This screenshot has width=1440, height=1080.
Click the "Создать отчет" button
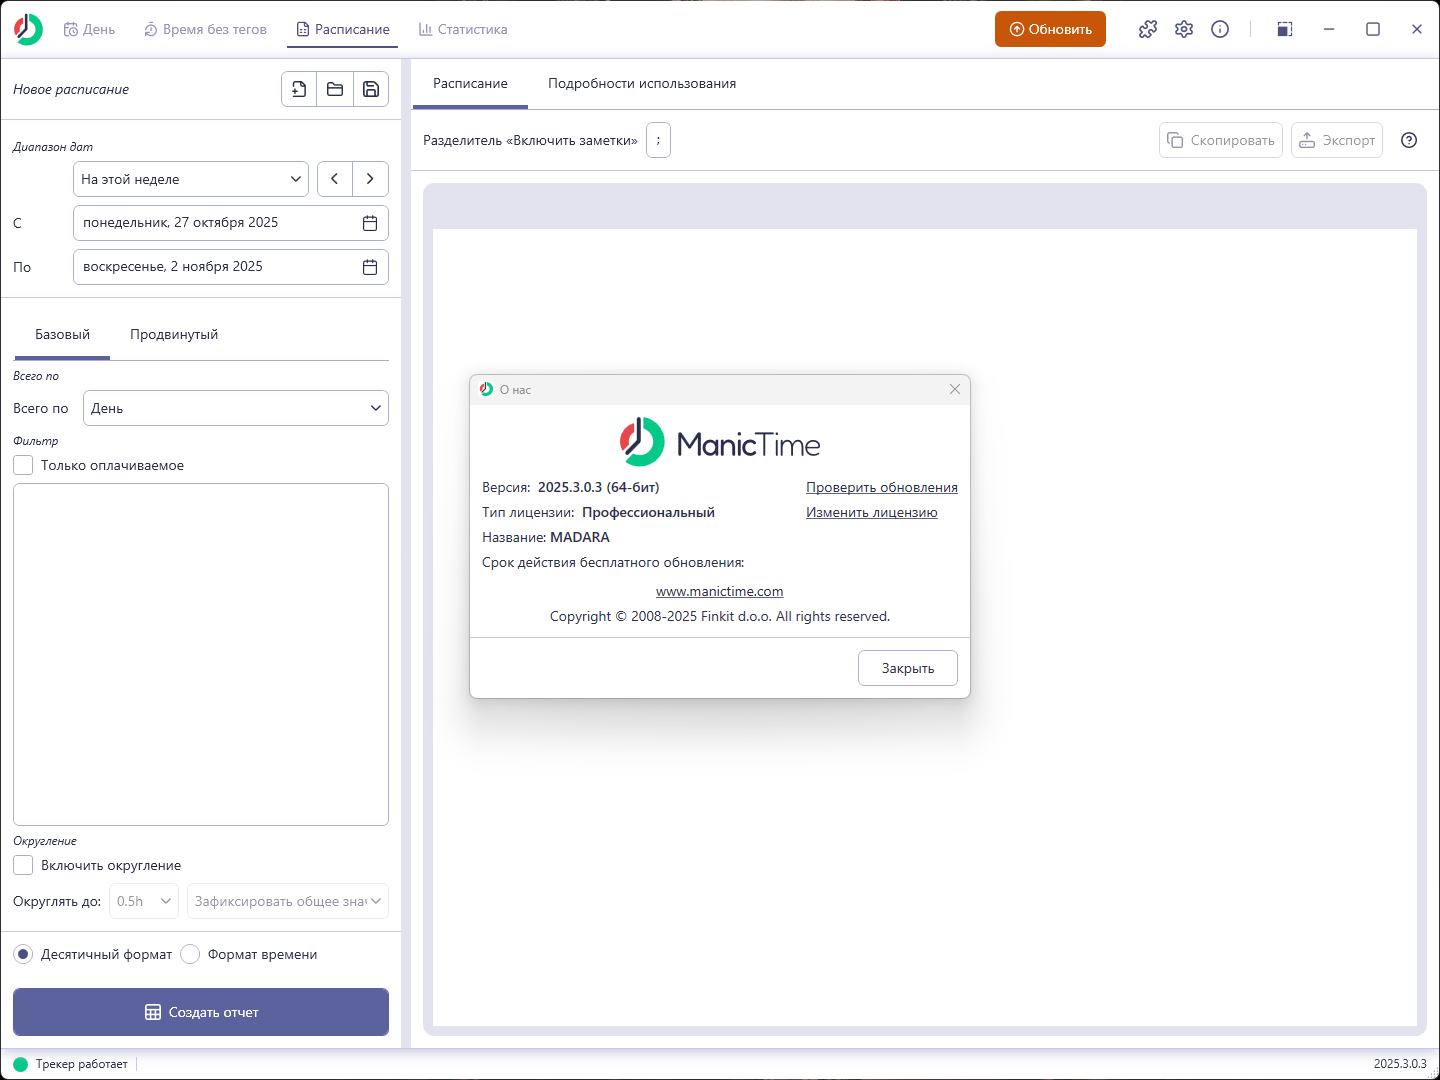(x=201, y=1012)
